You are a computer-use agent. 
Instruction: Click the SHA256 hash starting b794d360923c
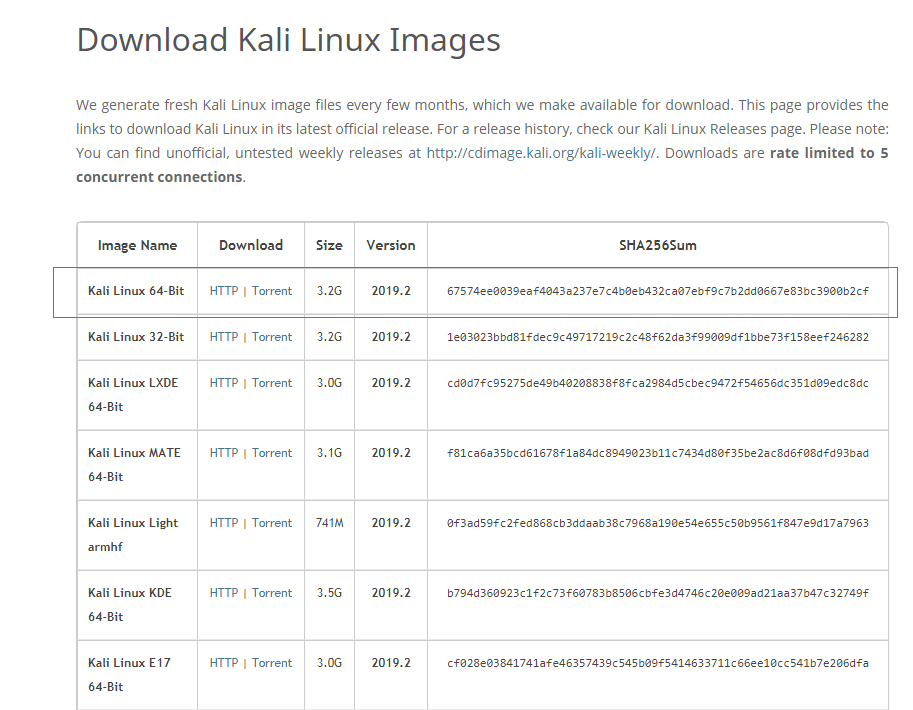(658, 593)
